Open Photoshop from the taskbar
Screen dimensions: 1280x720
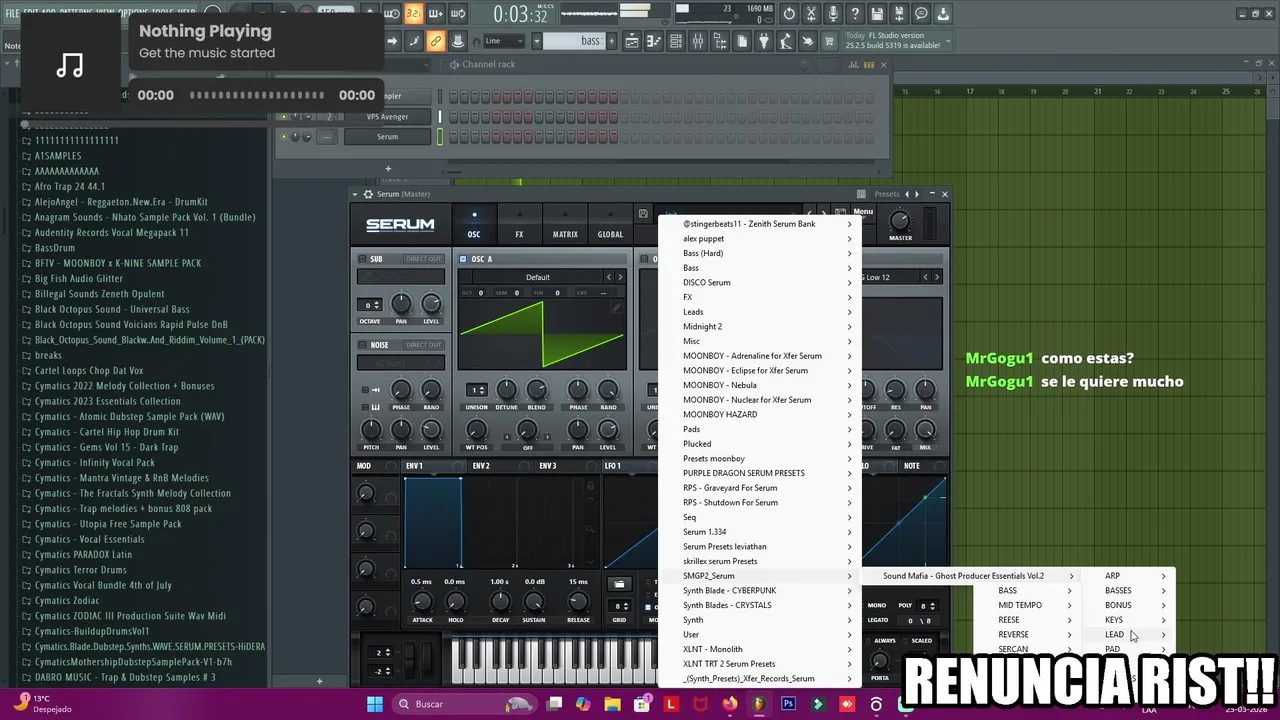789,704
